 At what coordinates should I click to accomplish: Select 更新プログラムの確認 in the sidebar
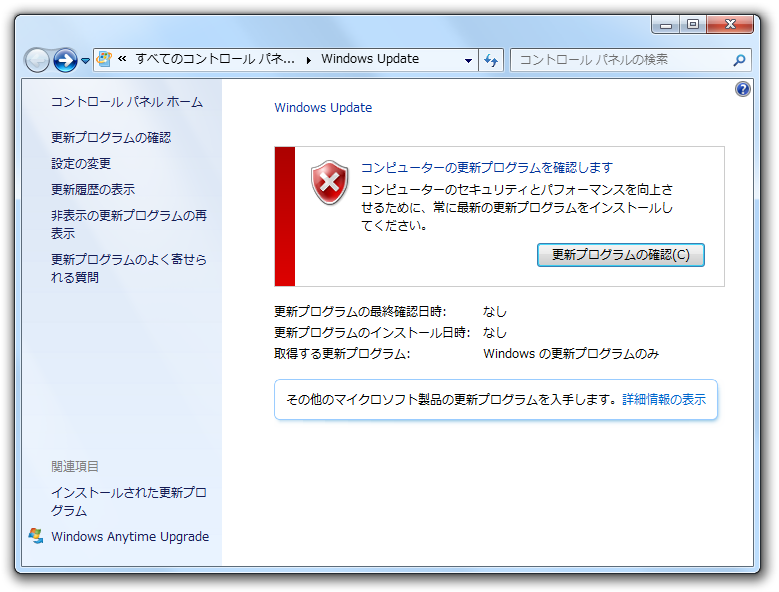[111, 137]
